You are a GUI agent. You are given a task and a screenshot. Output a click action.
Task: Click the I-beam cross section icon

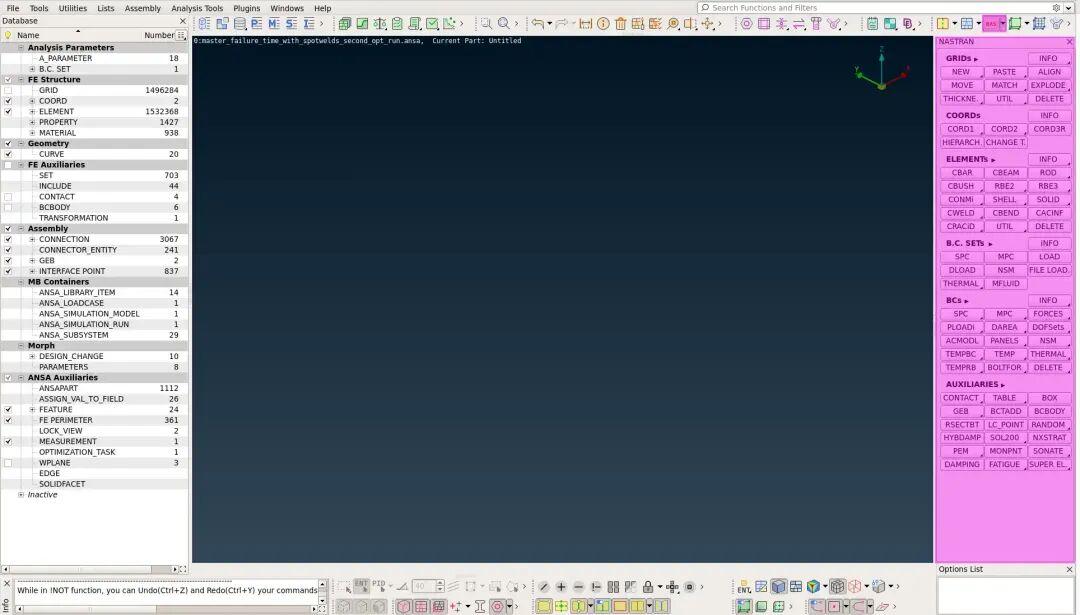479,607
